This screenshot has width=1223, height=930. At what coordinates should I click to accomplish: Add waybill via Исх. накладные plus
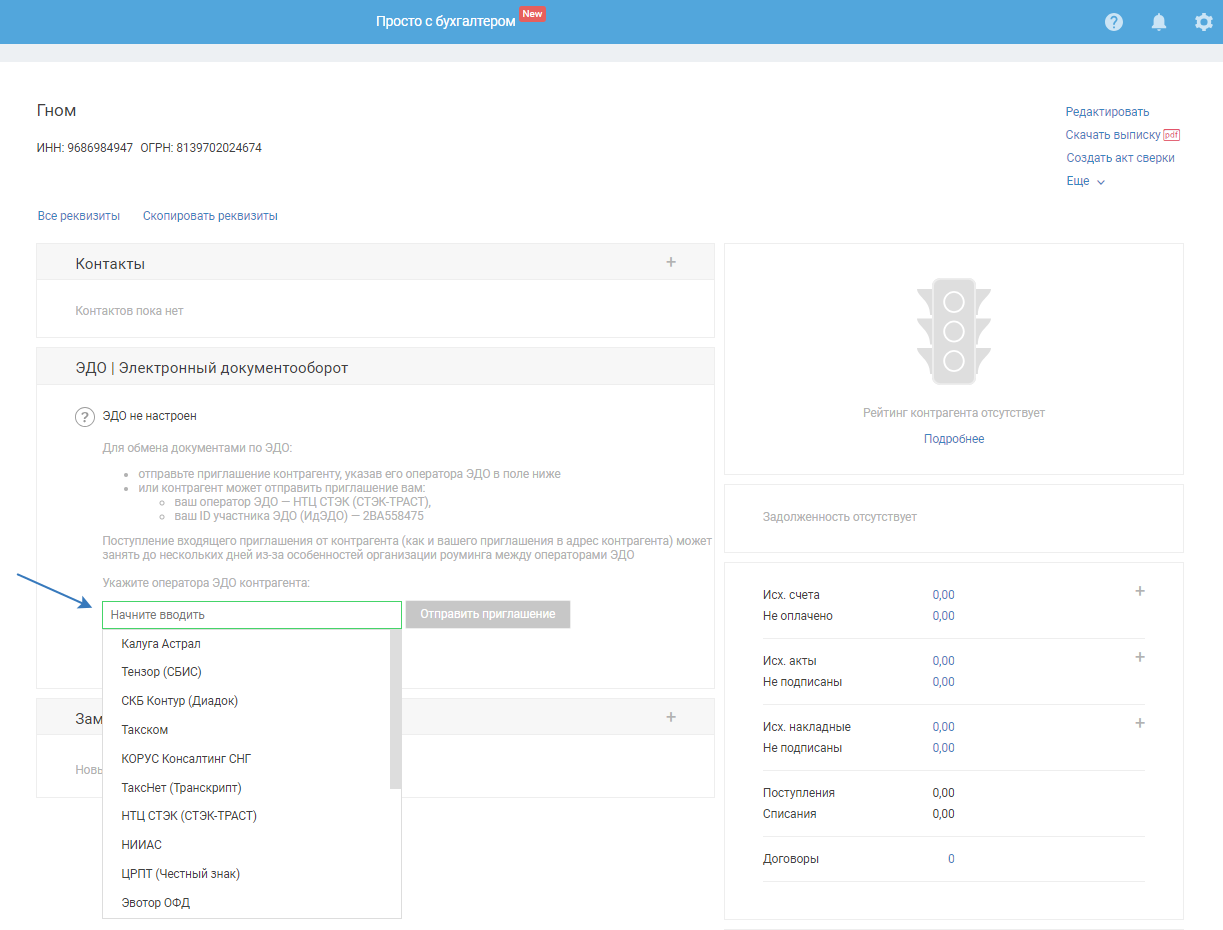(1140, 723)
